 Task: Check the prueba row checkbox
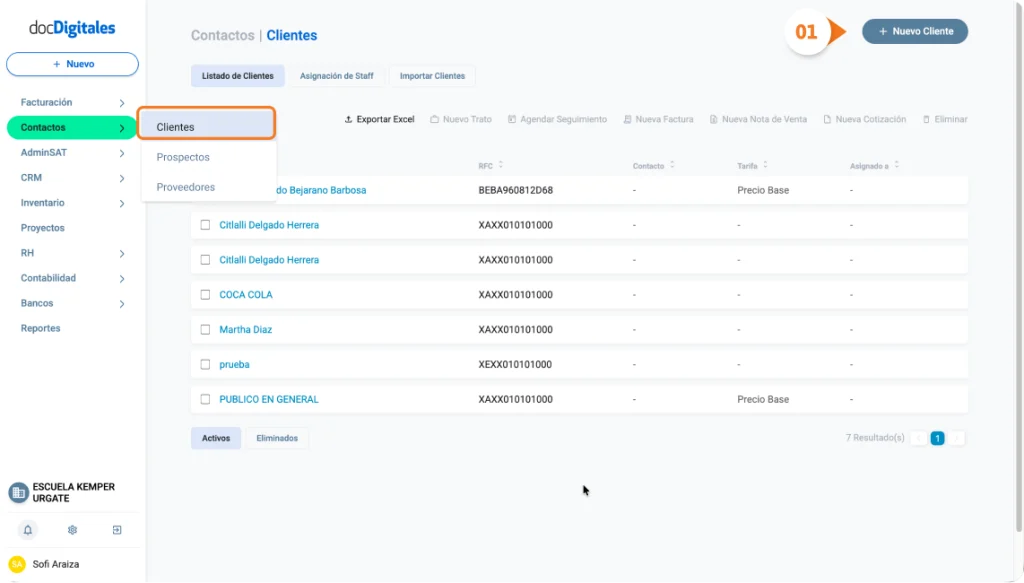click(205, 364)
